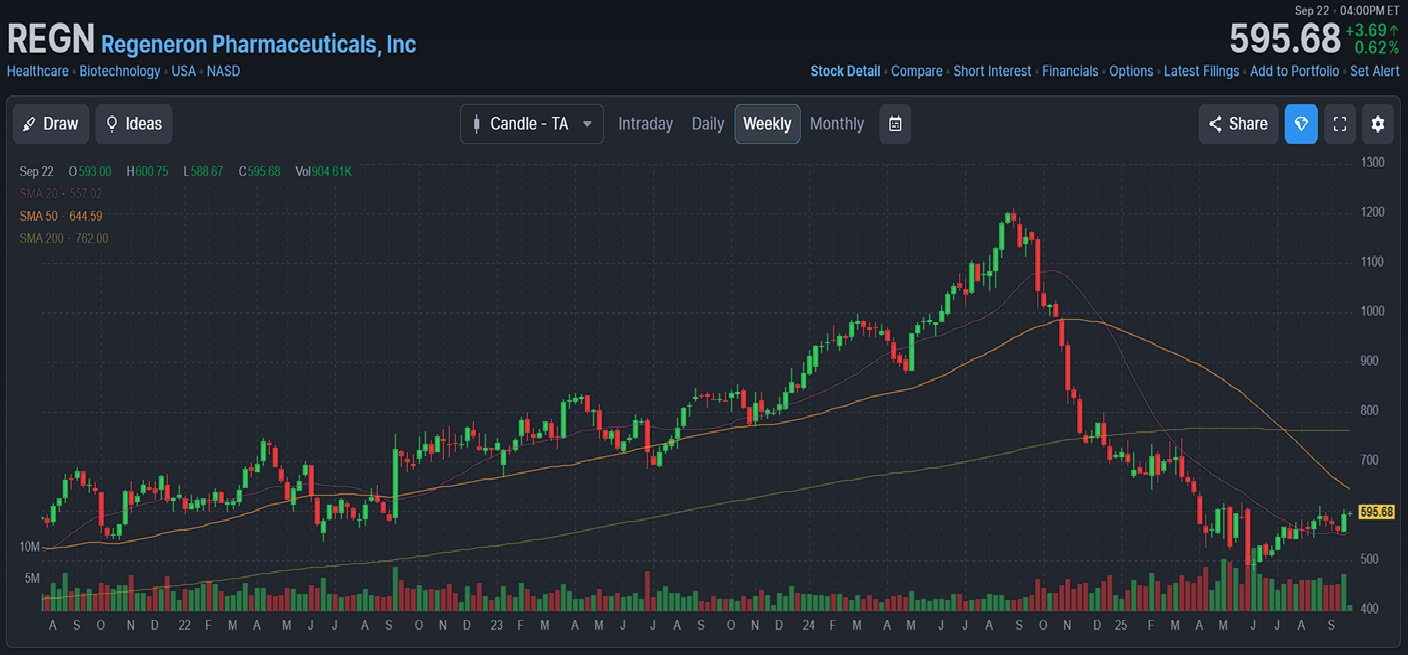1408x655 pixels.
Task: Click the REGN ticker symbol
Action: (51, 40)
